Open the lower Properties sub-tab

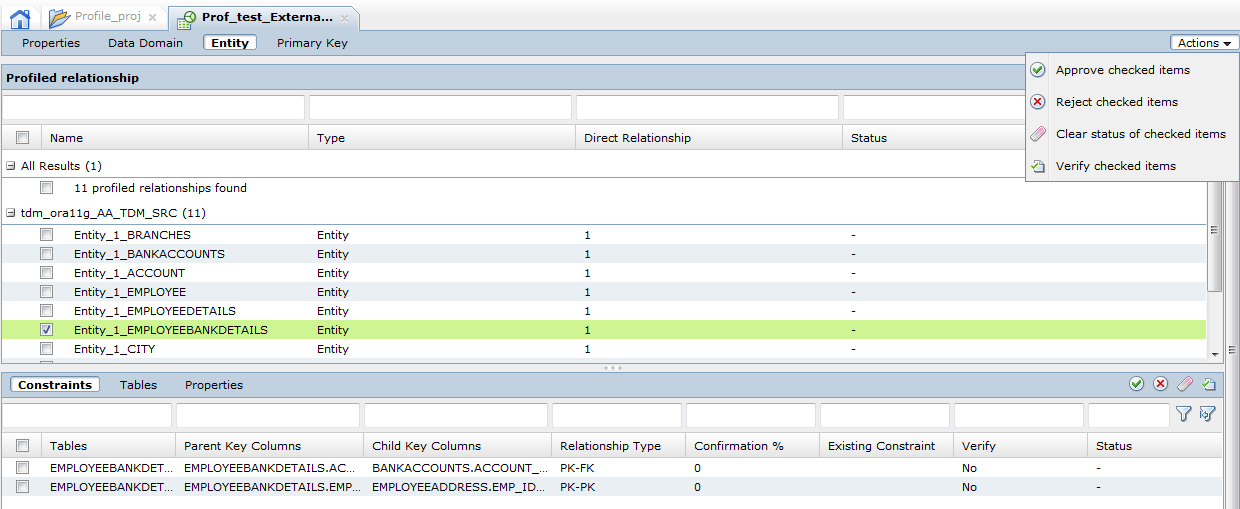[x=214, y=385]
